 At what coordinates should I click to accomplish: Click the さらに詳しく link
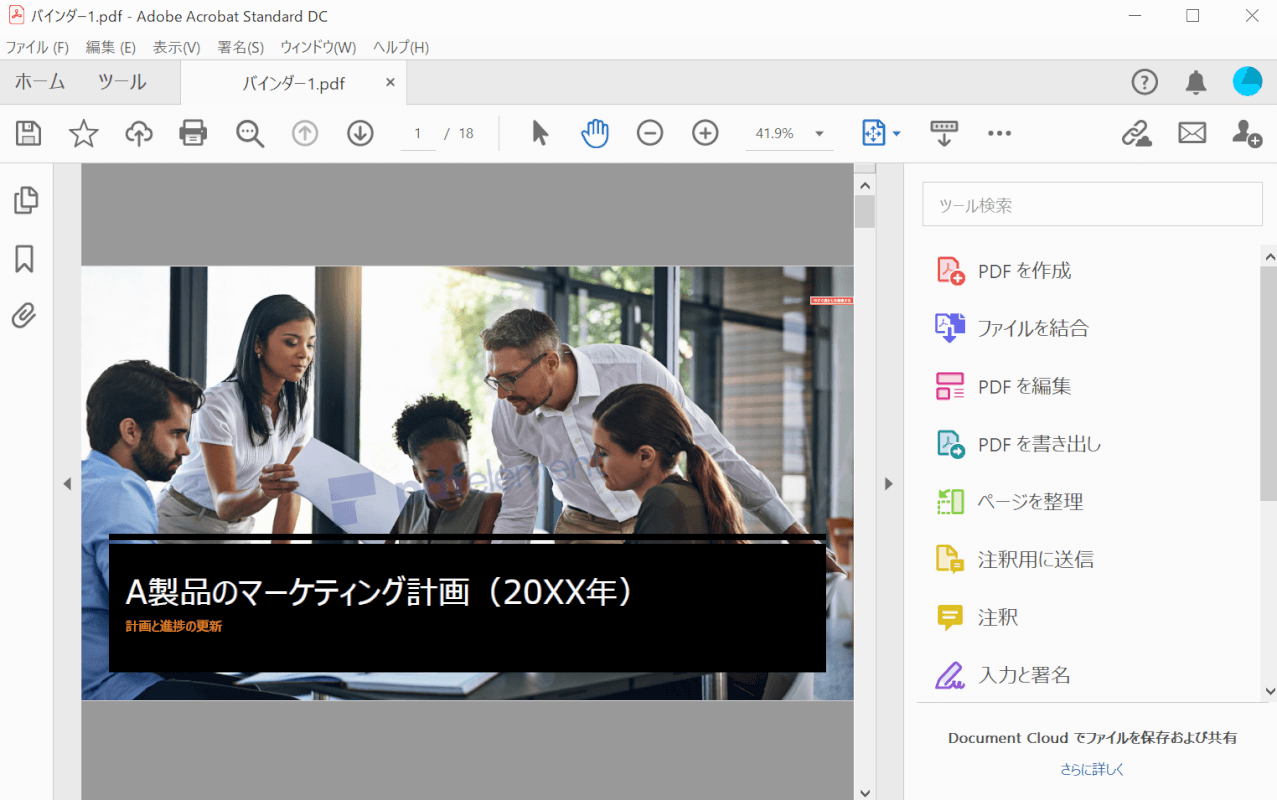coord(1092,770)
